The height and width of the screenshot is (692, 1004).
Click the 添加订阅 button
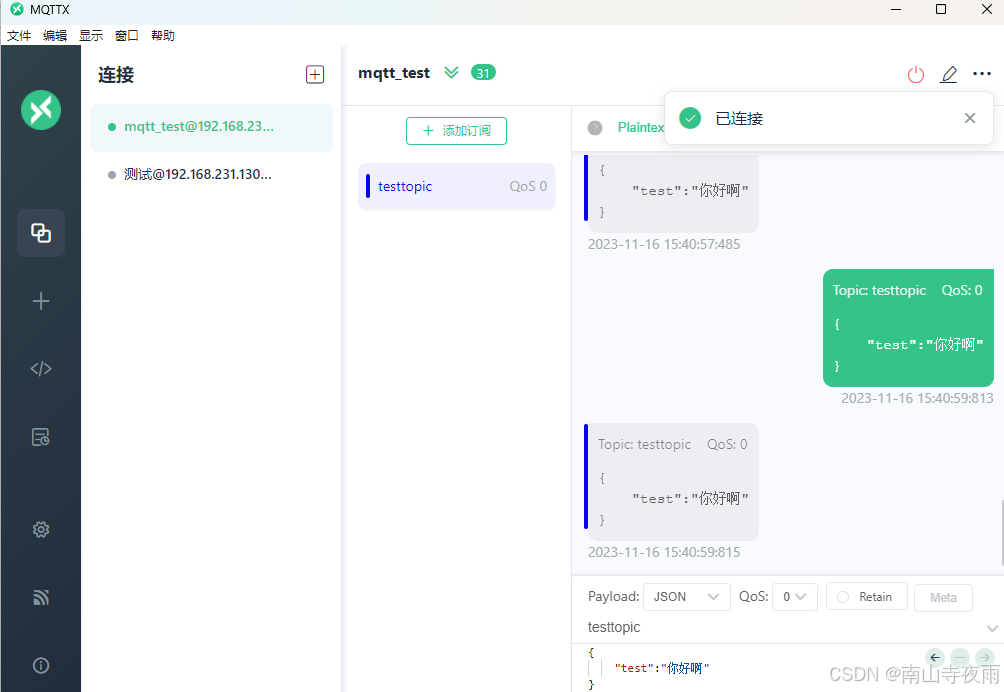pos(457,131)
